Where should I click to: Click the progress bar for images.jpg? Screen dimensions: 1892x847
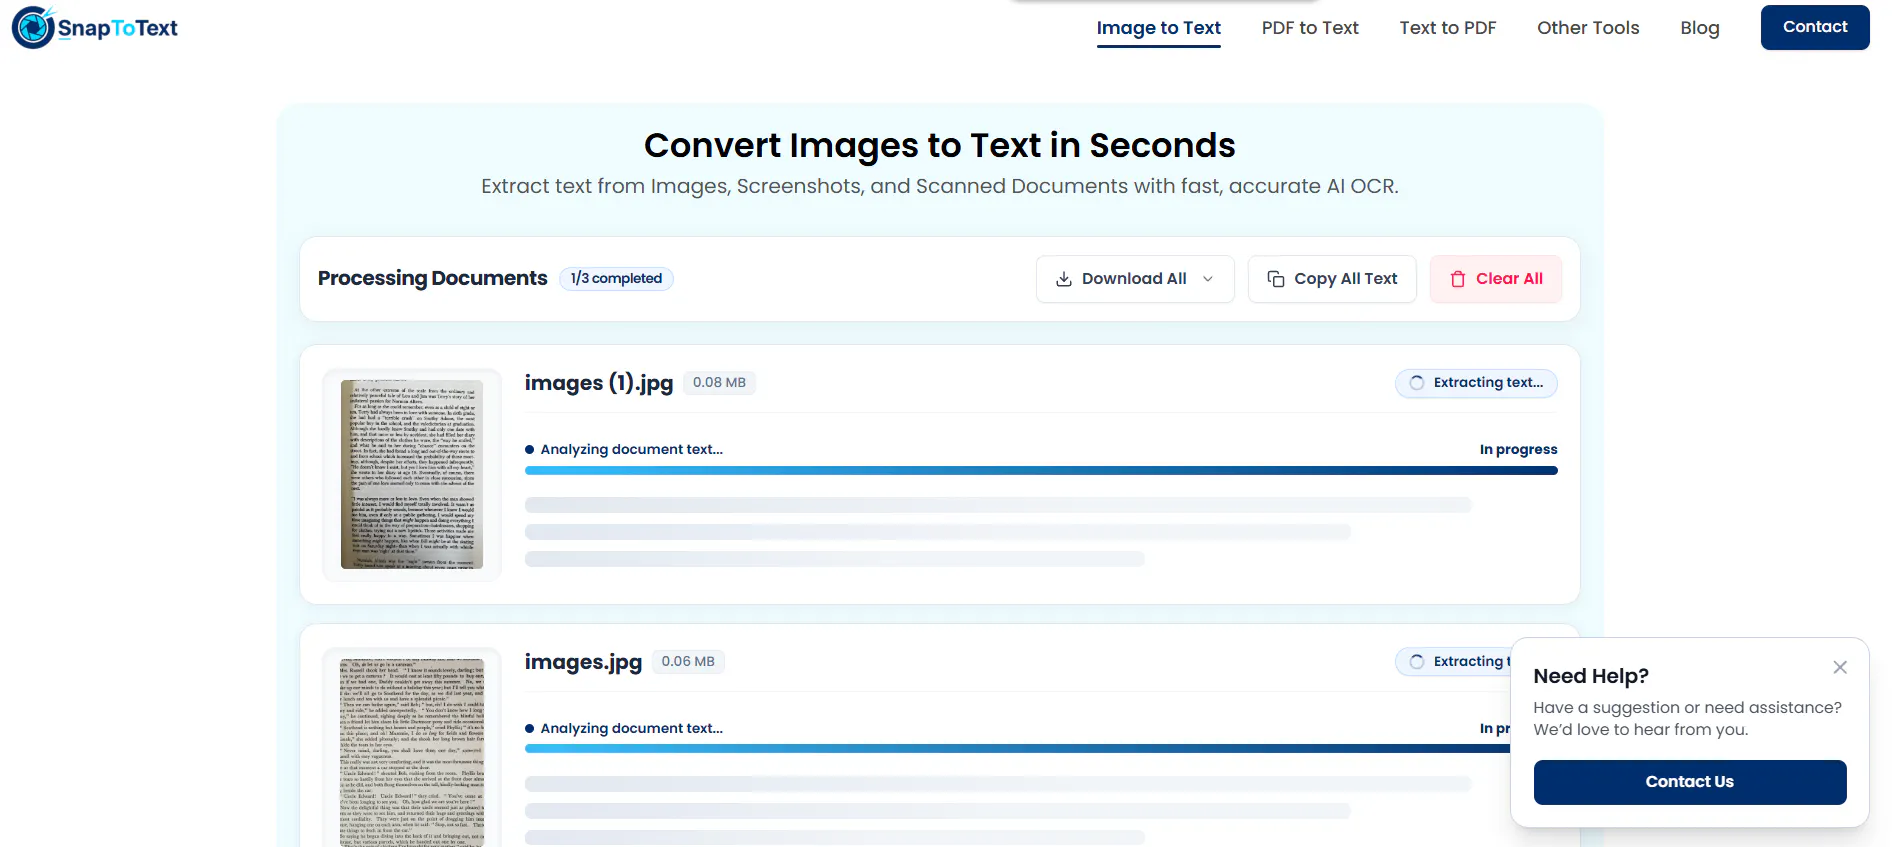1017,749
